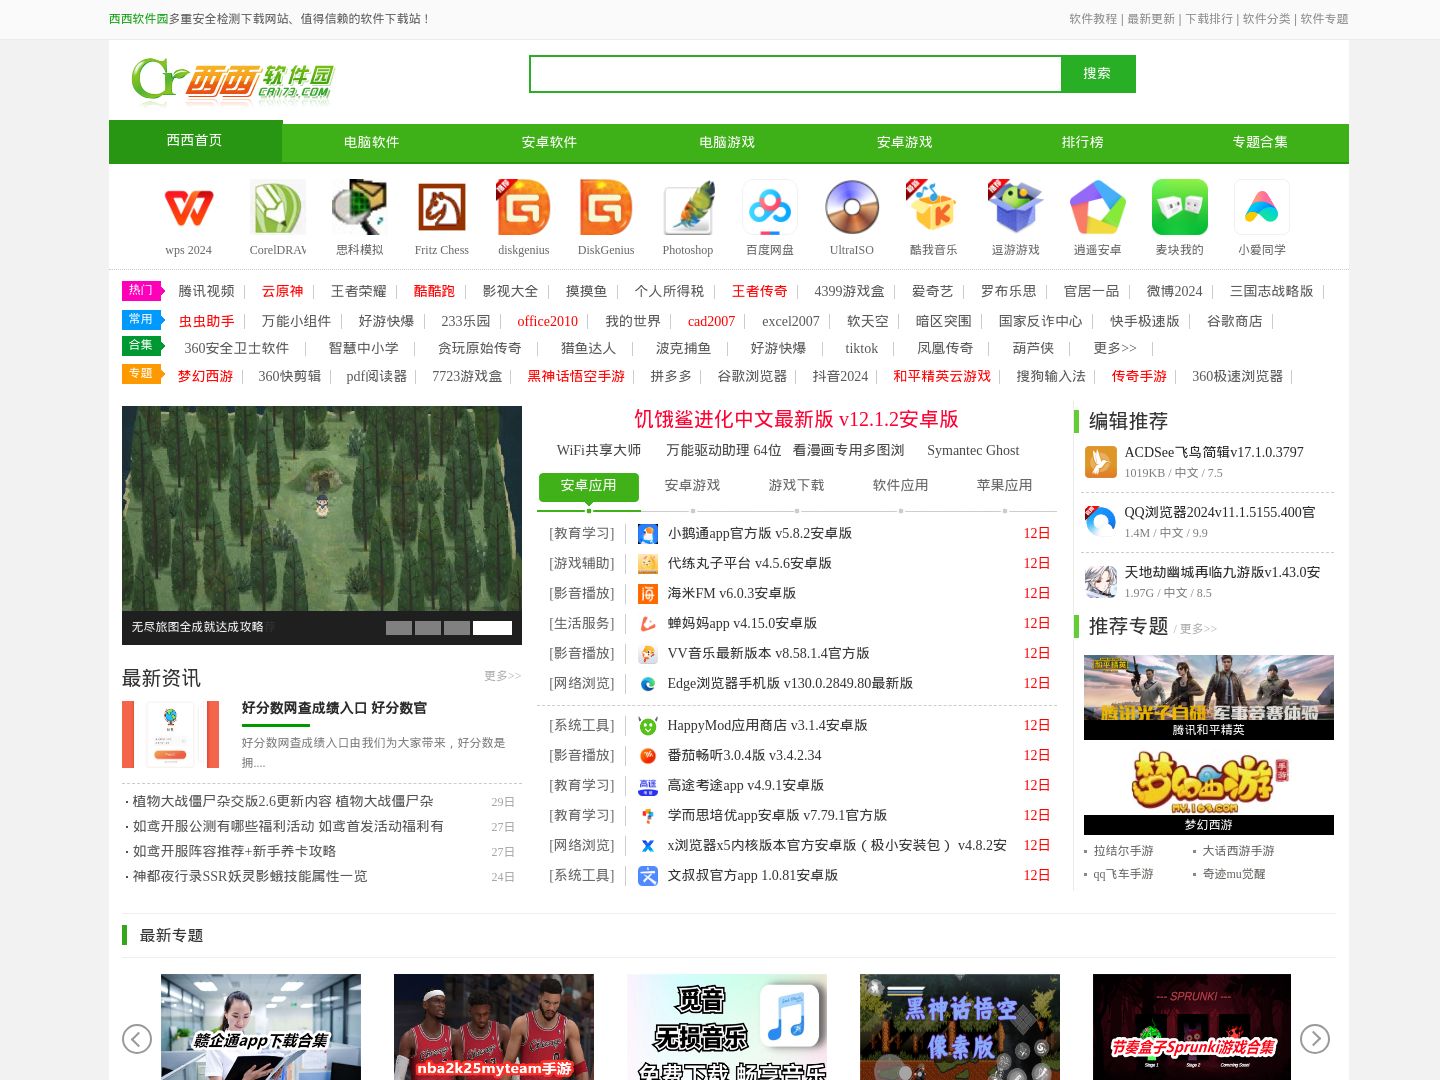
Task: Select the first gray slideshow indicator
Action: click(399, 628)
